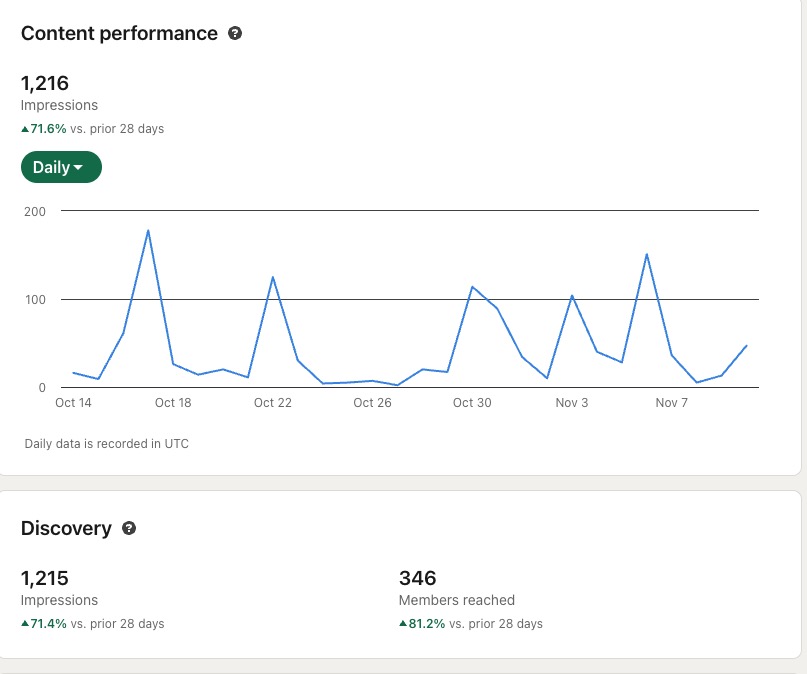The height and width of the screenshot is (674, 807).
Task: Click the green up arrow beside 71.6%
Action: pyautogui.click(x=25, y=129)
